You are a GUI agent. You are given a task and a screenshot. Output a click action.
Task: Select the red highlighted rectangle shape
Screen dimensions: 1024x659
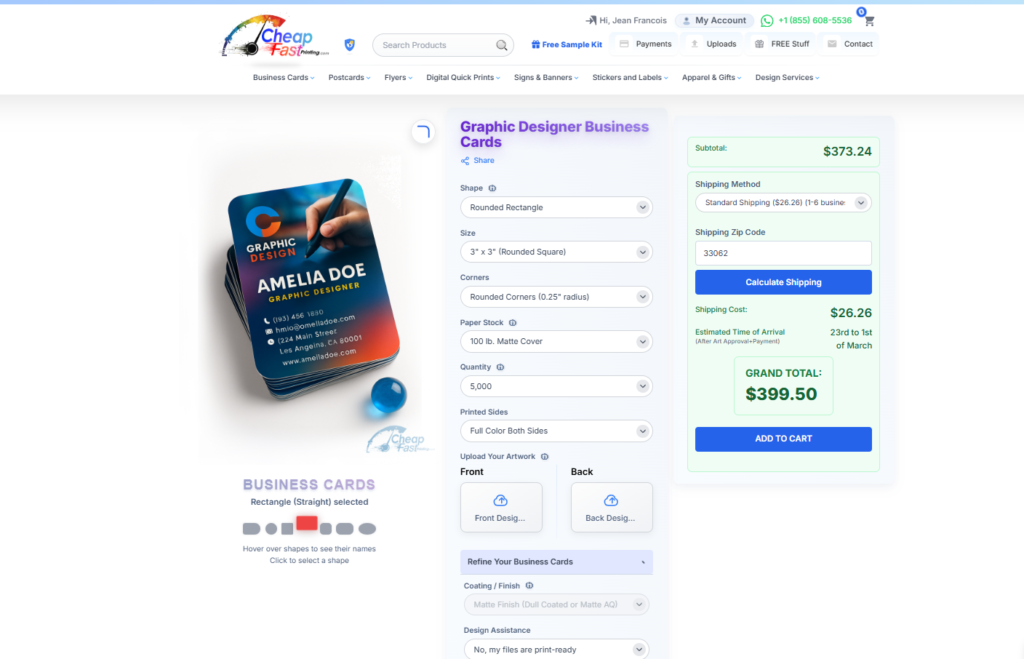[306, 523]
